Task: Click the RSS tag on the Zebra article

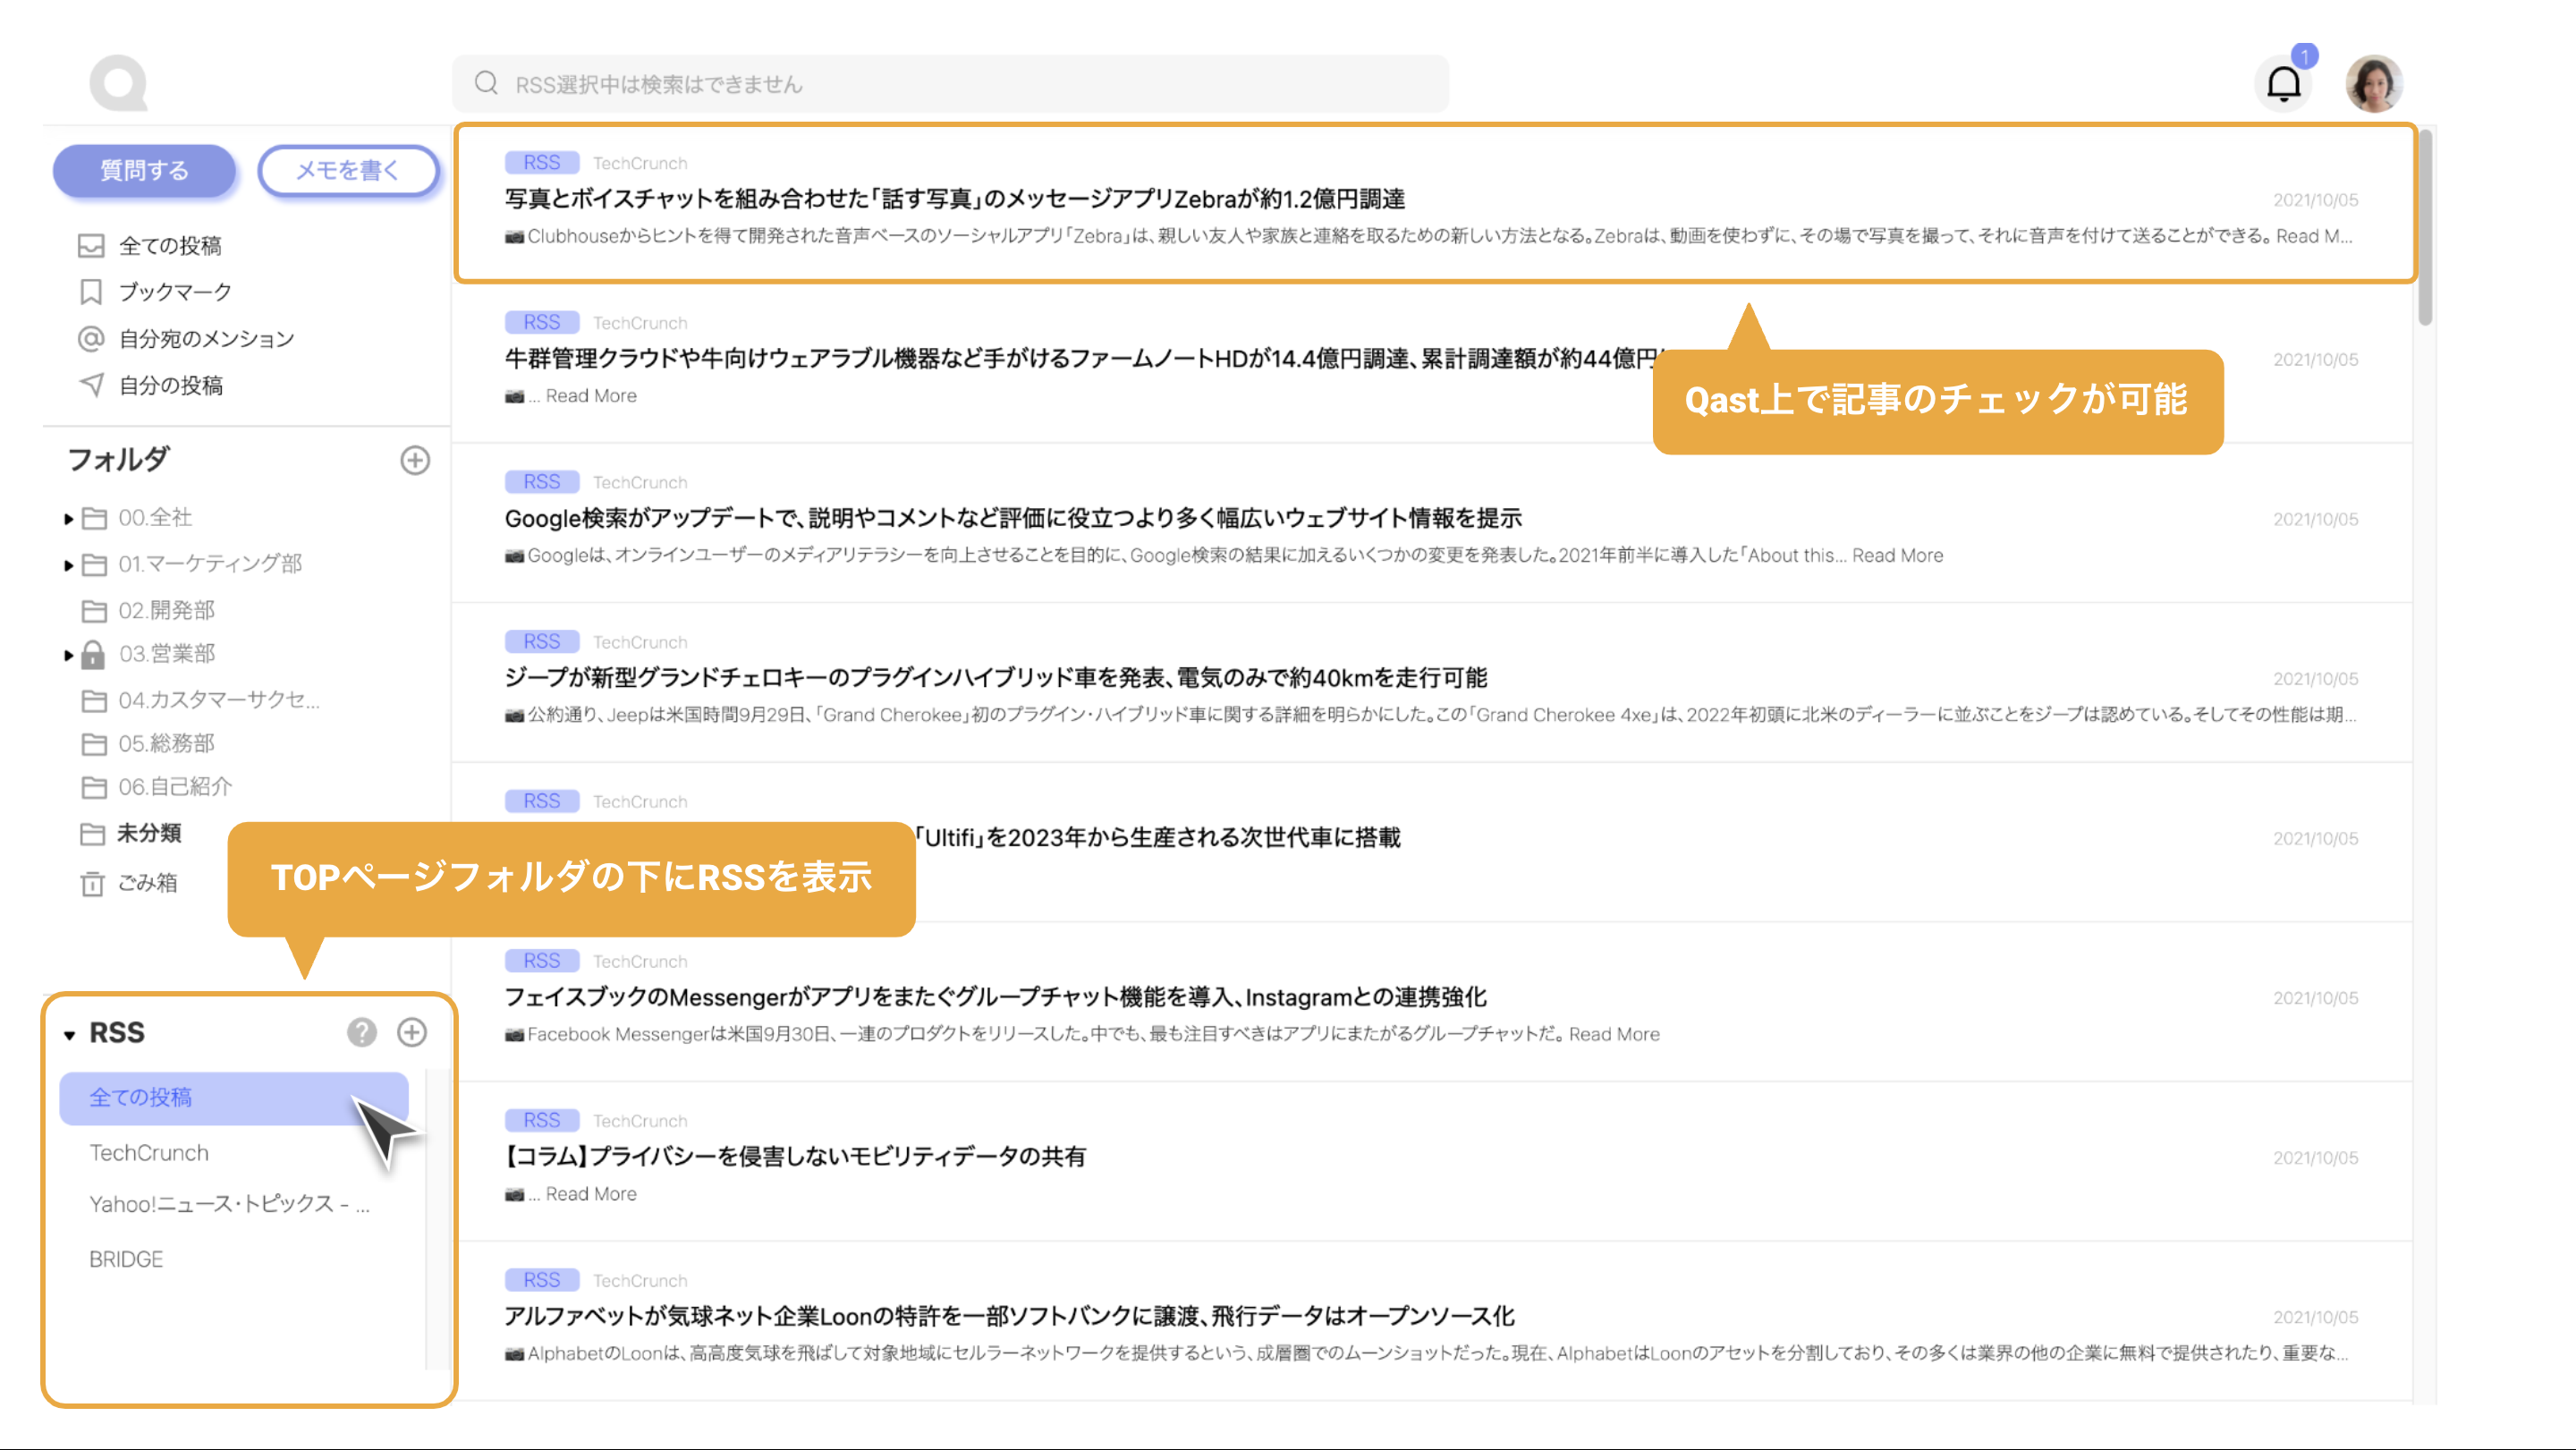Action: 542,162
